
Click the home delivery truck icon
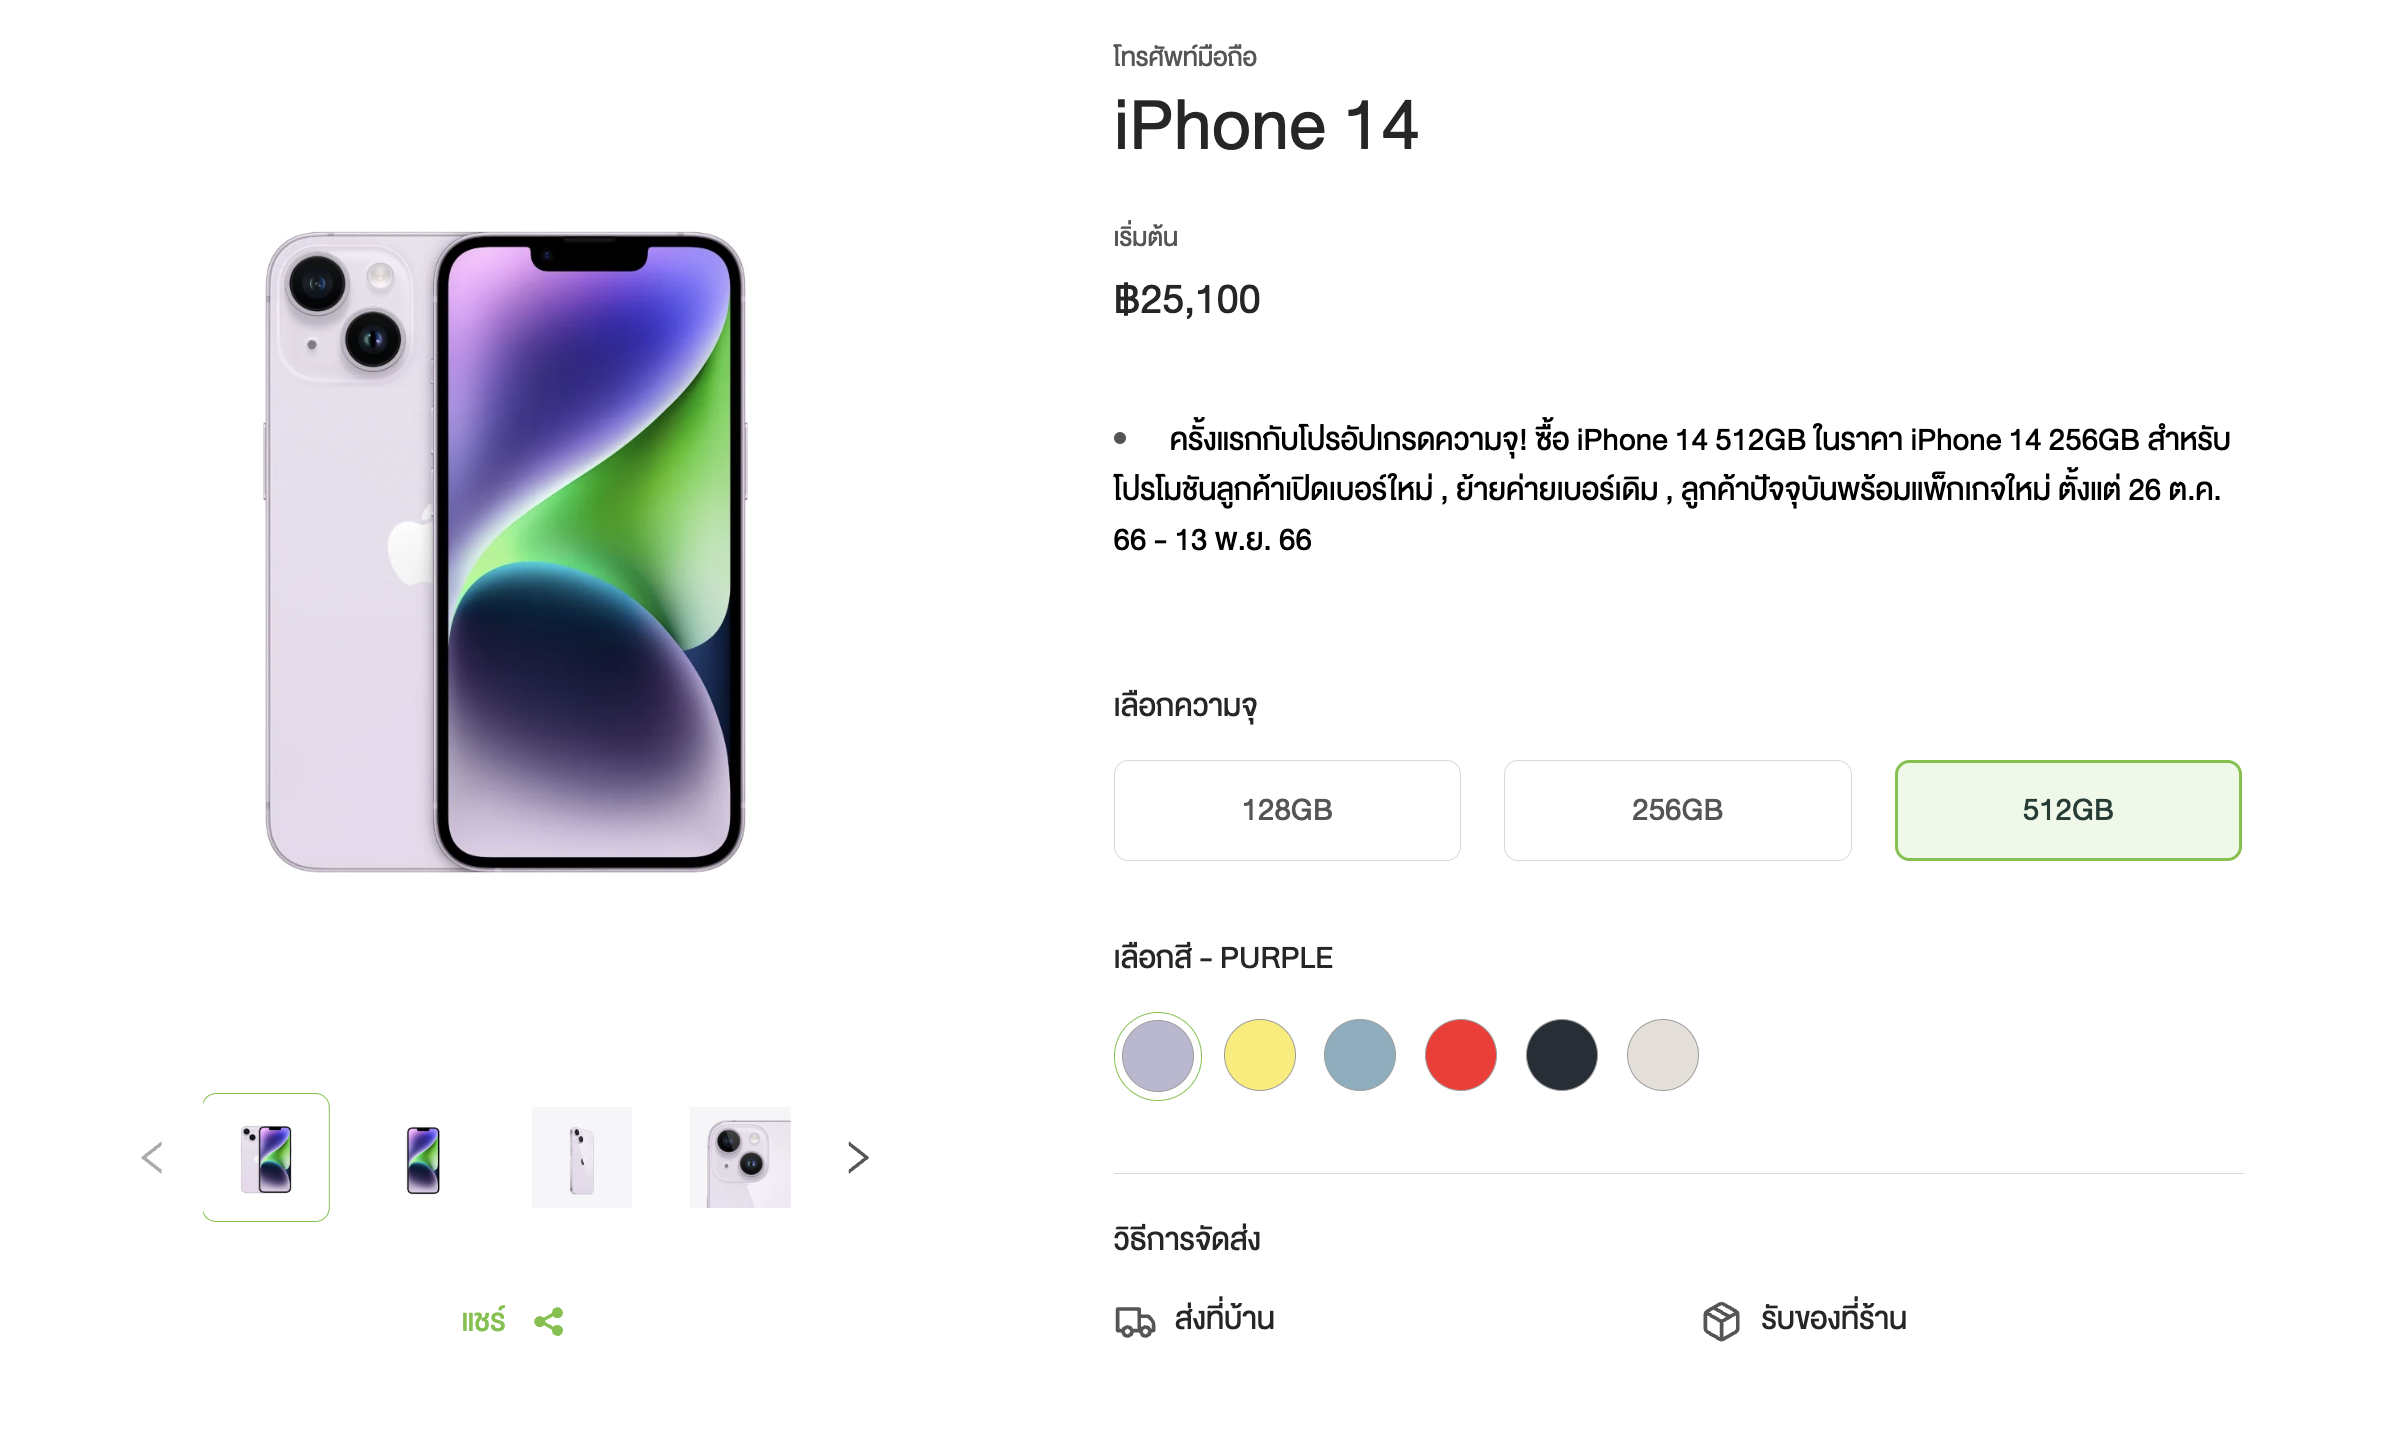pos(1135,1321)
